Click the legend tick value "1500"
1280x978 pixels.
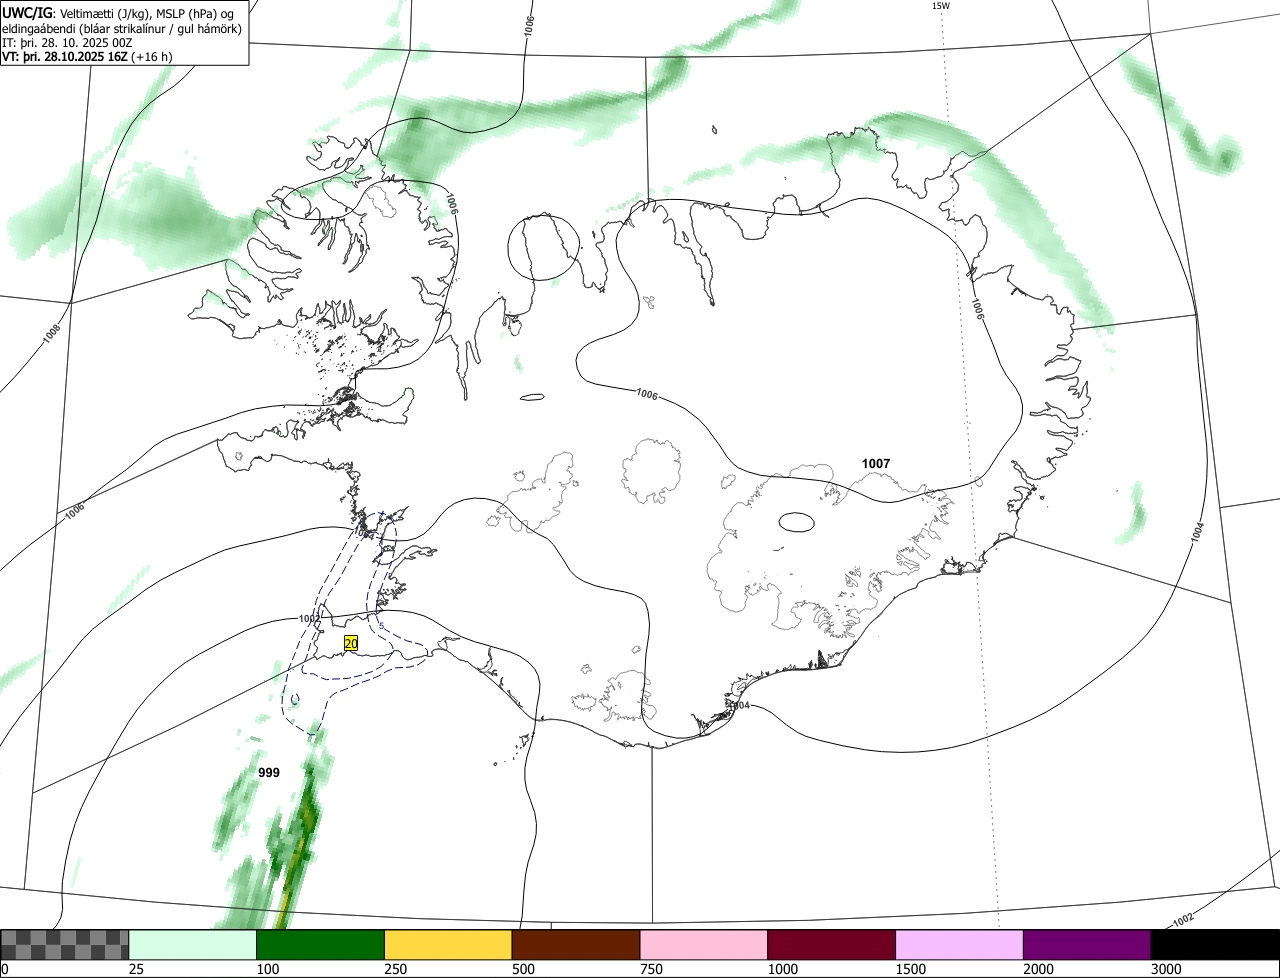[911, 969]
